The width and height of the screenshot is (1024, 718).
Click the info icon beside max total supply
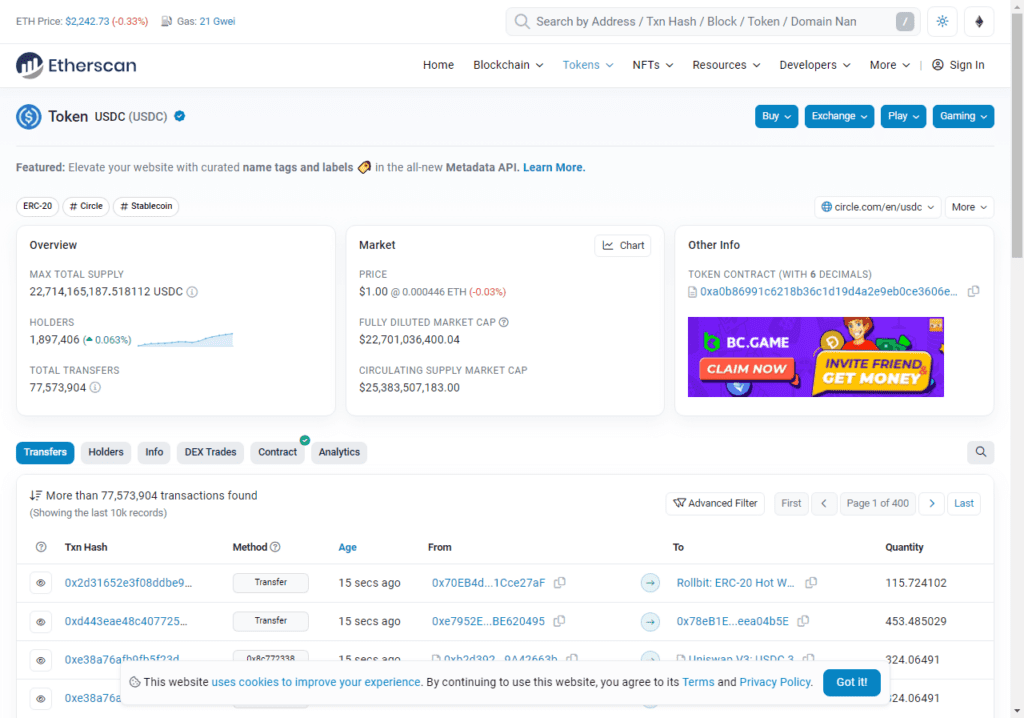click(x=192, y=292)
